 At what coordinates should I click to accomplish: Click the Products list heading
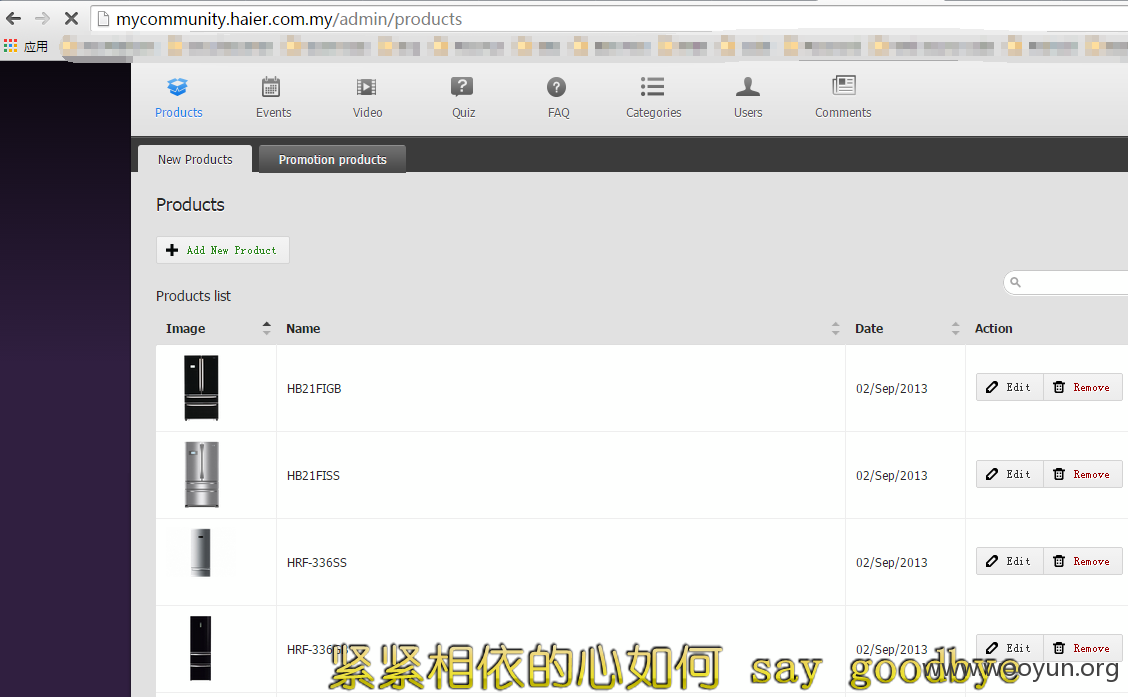[x=193, y=296]
